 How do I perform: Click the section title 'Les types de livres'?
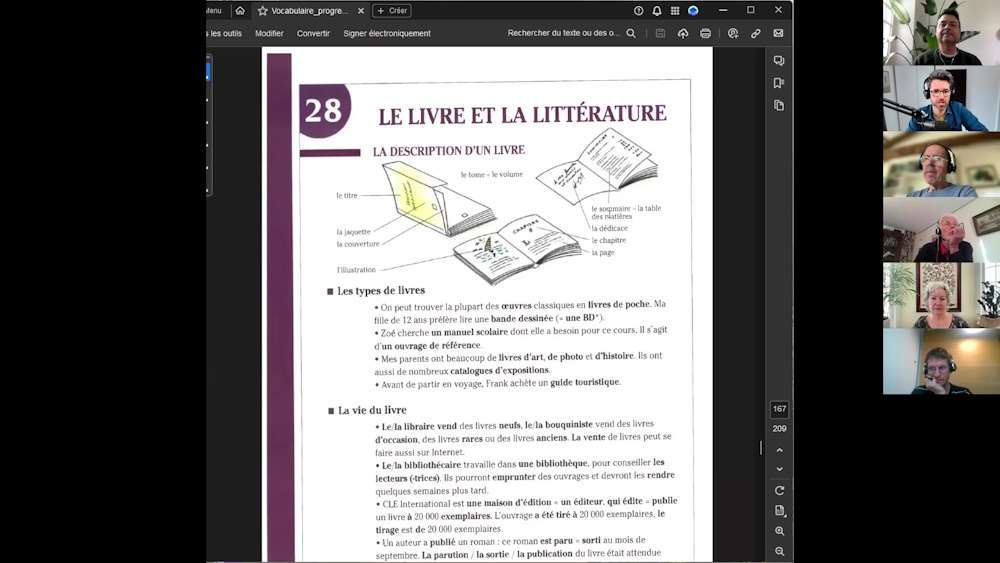pyautogui.click(x=381, y=291)
